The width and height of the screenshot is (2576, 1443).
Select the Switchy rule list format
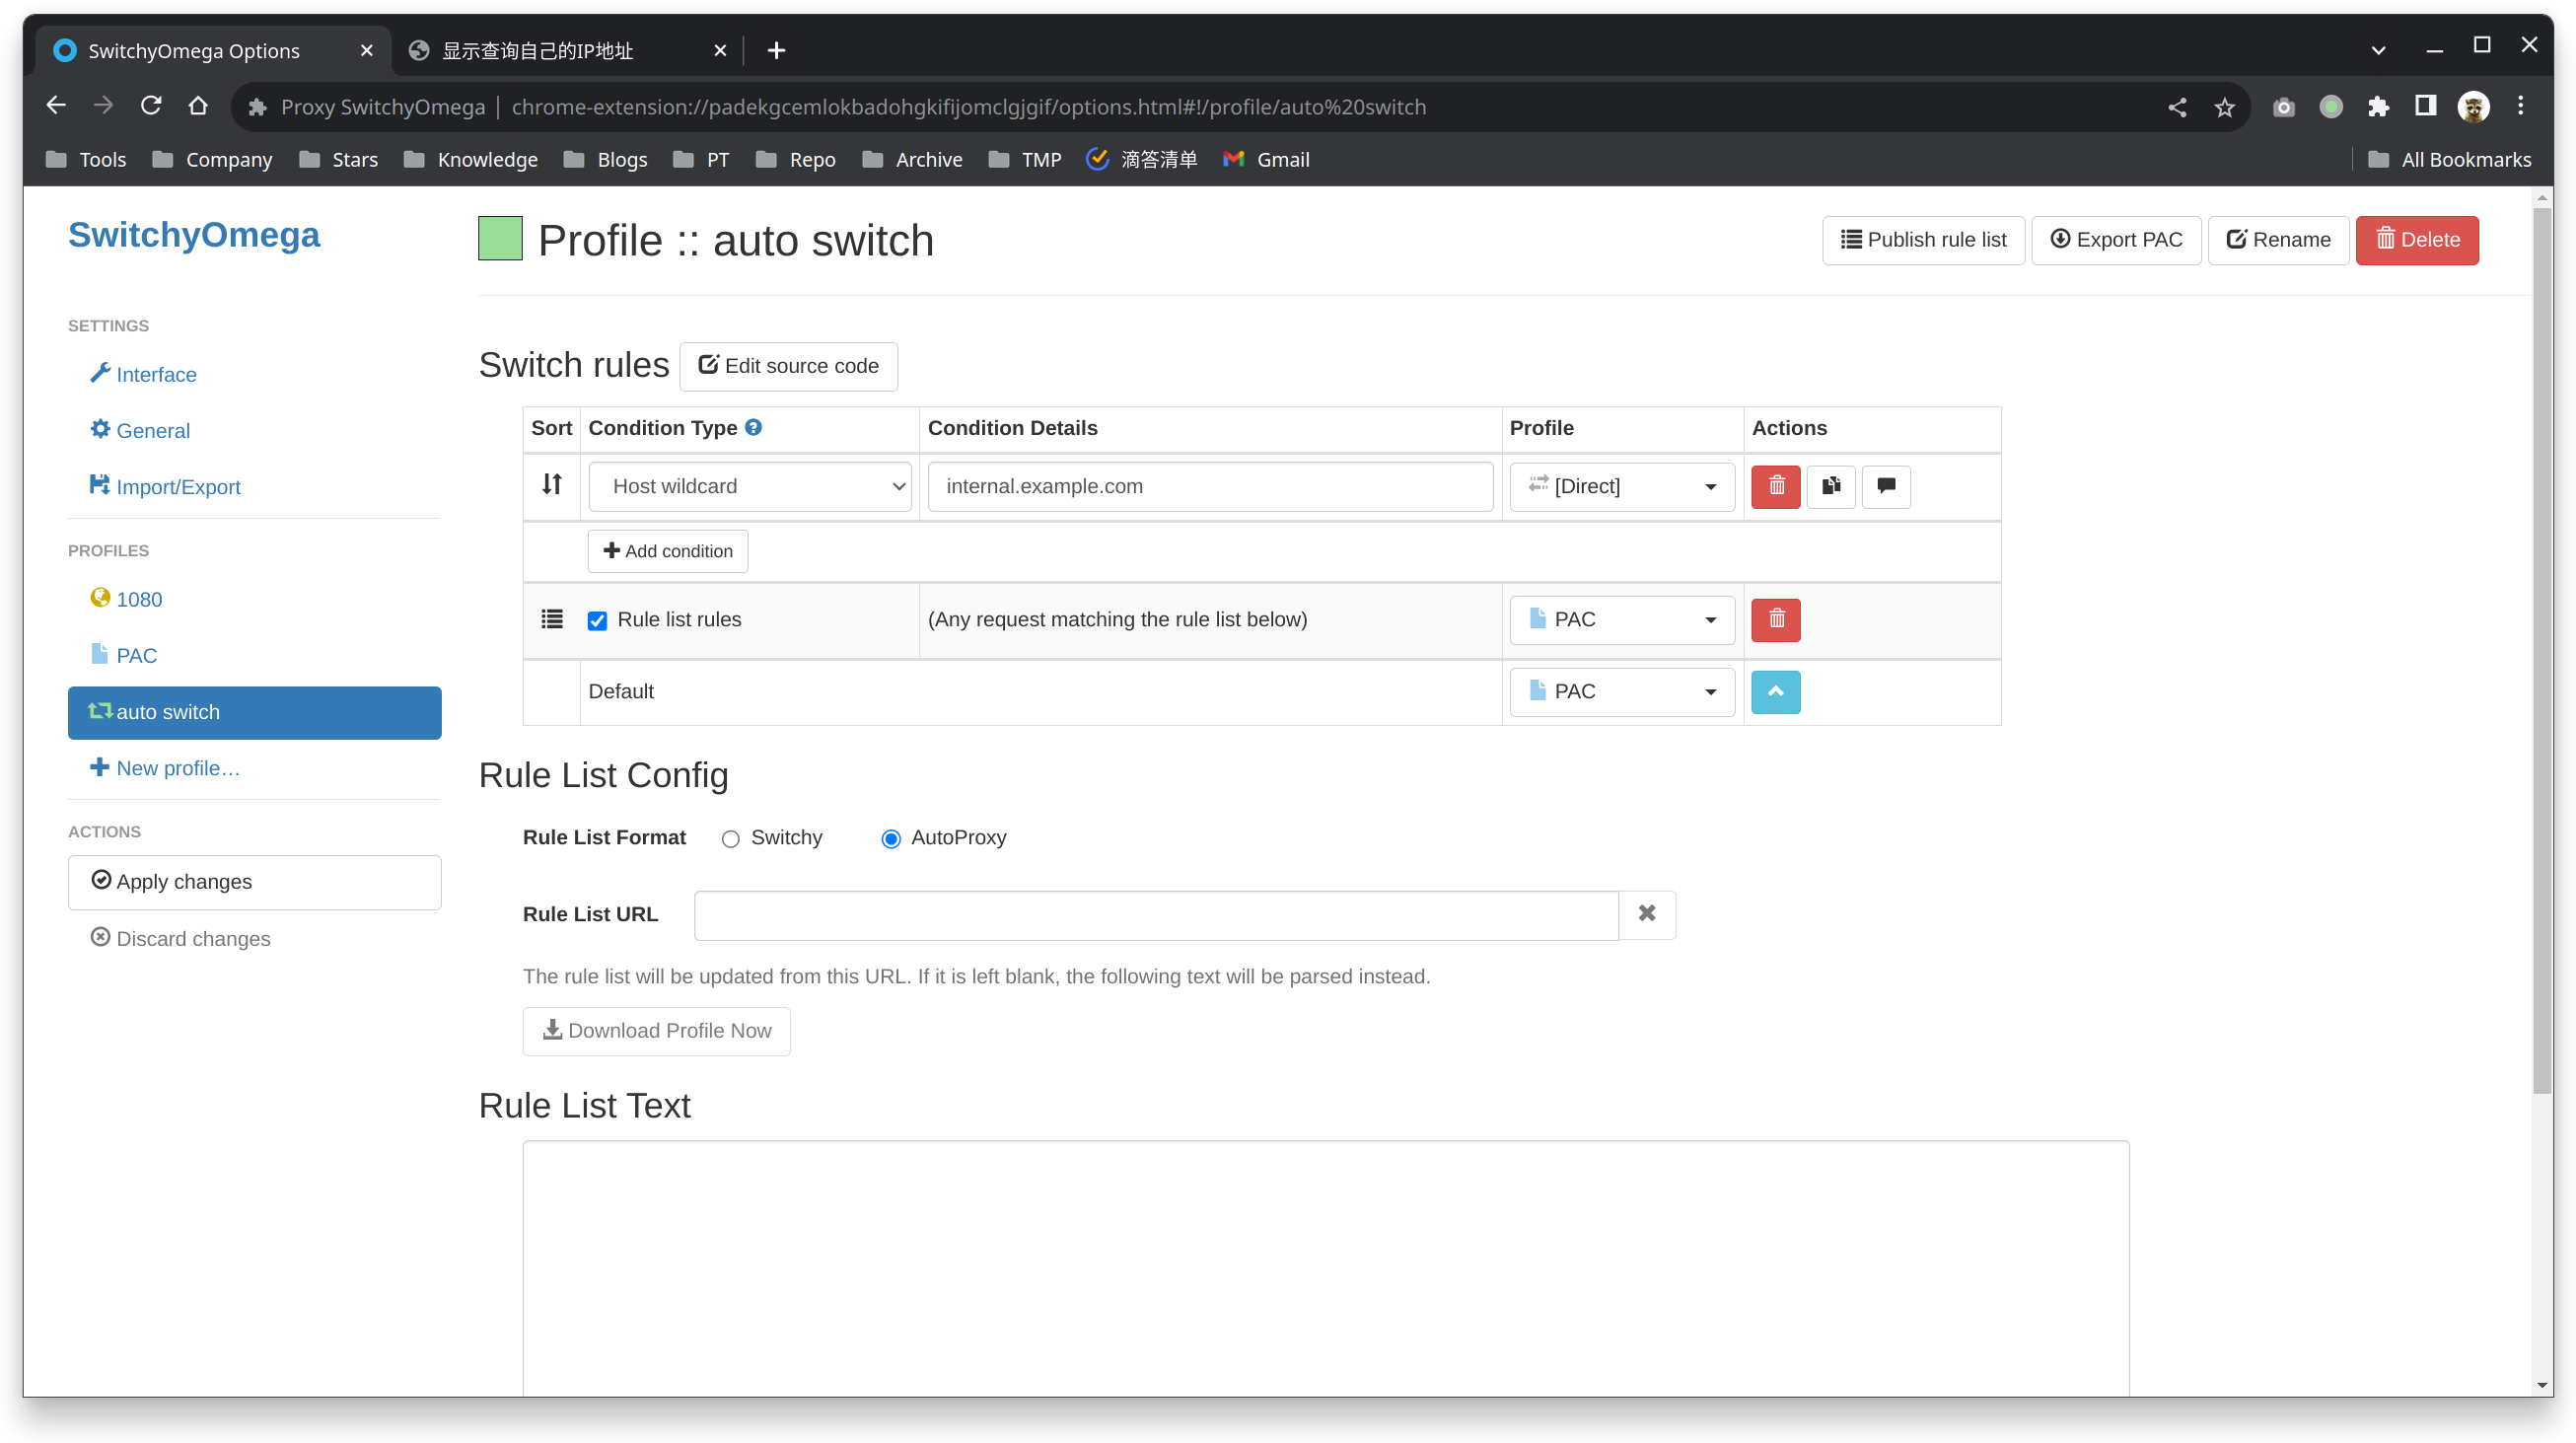click(730, 839)
